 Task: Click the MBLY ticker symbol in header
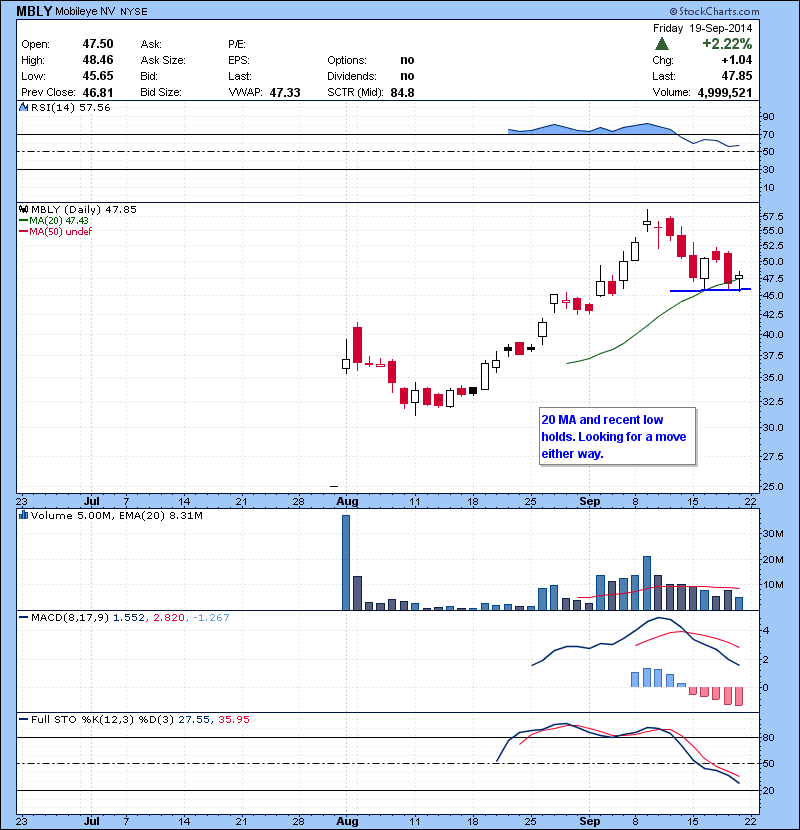click(28, 11)
